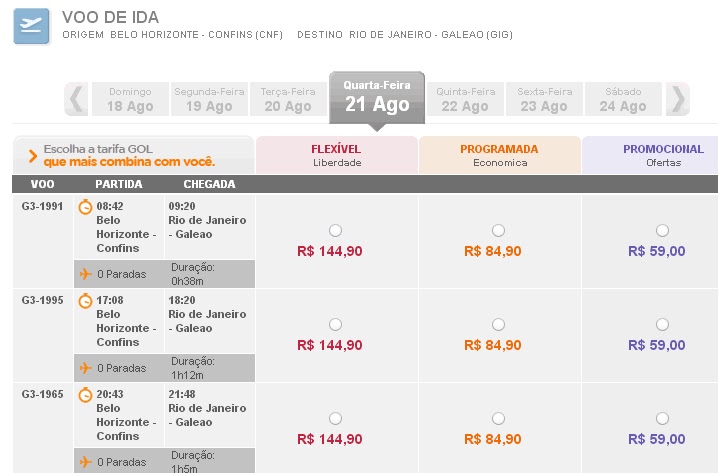Click the airplane icon beside Voo de Ida
719x473 pixels.
[x=31, y=26]
